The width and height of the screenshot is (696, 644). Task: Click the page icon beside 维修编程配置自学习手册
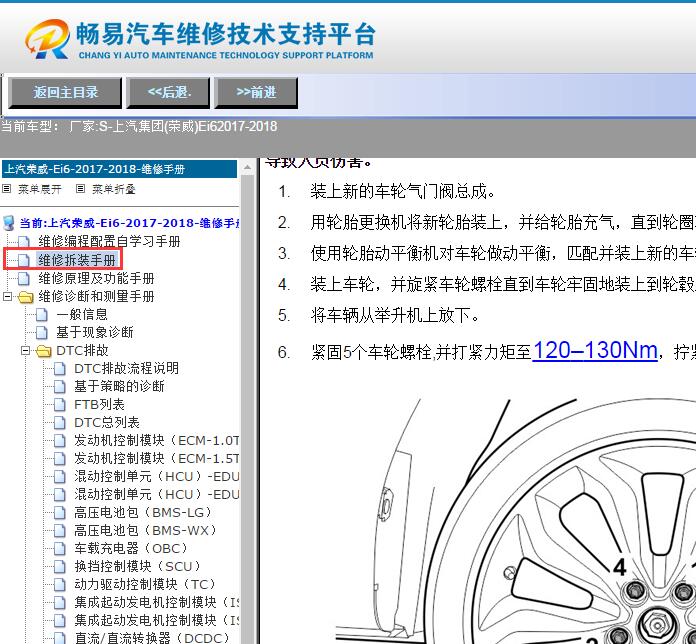(24, 242)
